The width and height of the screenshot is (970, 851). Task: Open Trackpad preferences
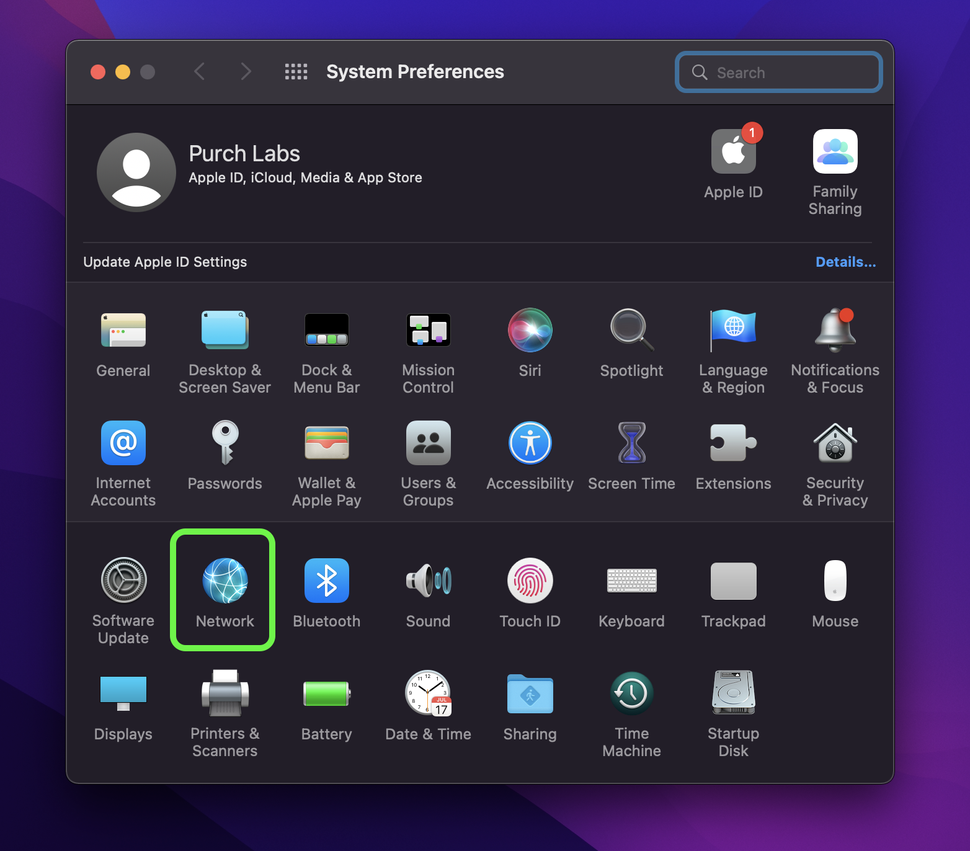[733, 594]
